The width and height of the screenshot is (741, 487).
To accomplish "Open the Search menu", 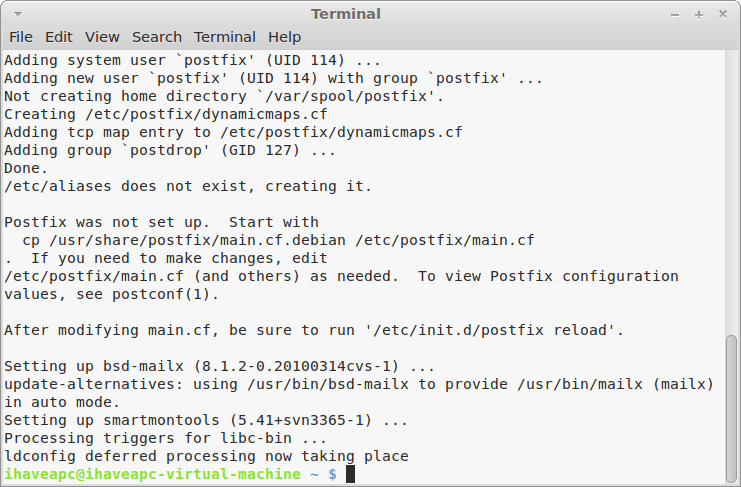I will (157, 37).
